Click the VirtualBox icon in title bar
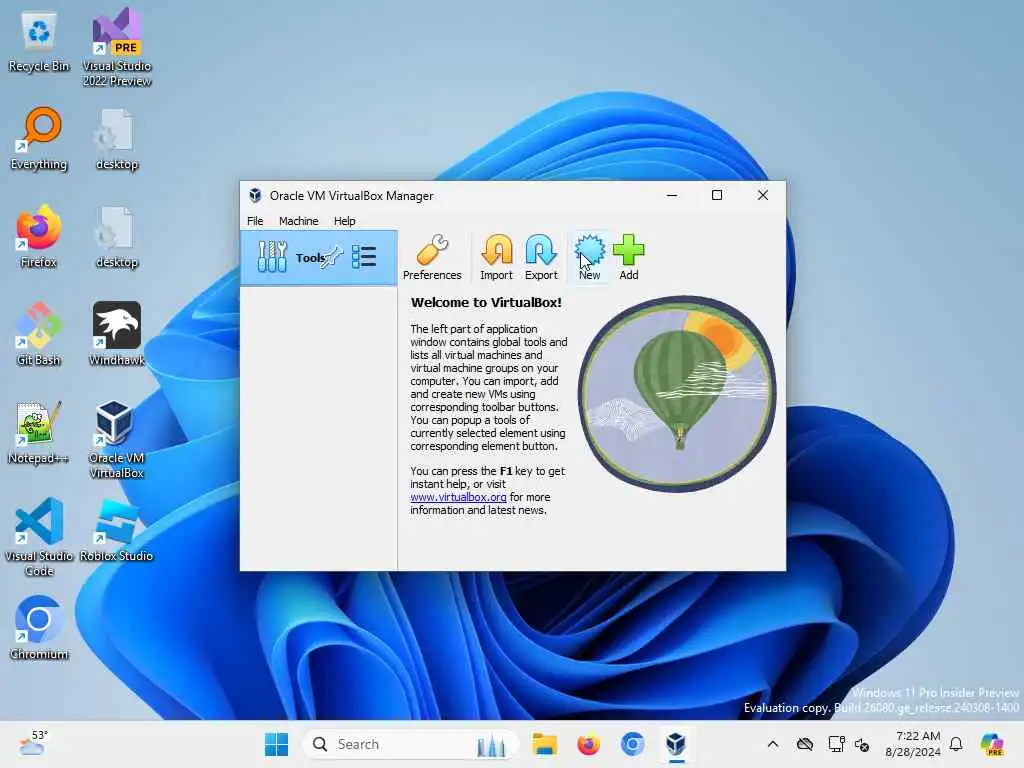 pos(255,195)
